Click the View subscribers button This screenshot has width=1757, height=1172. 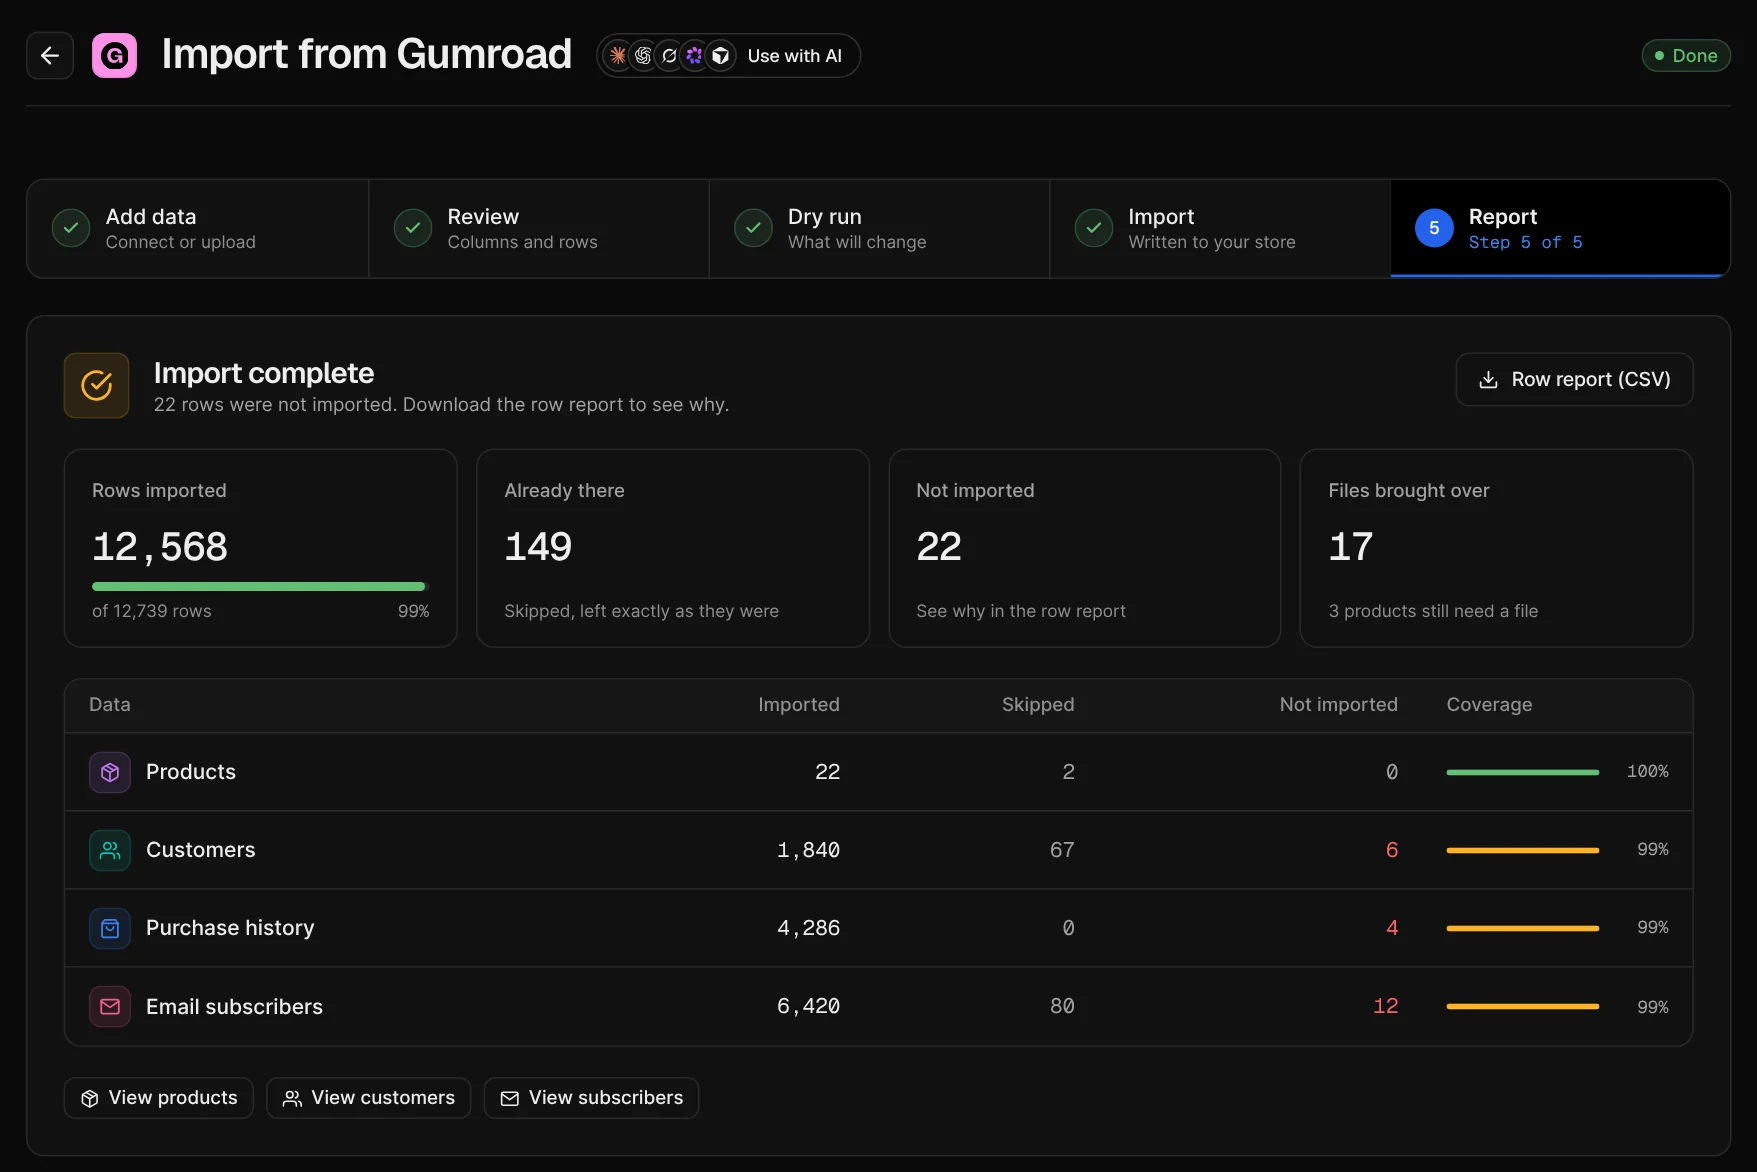click(591, 1098)
